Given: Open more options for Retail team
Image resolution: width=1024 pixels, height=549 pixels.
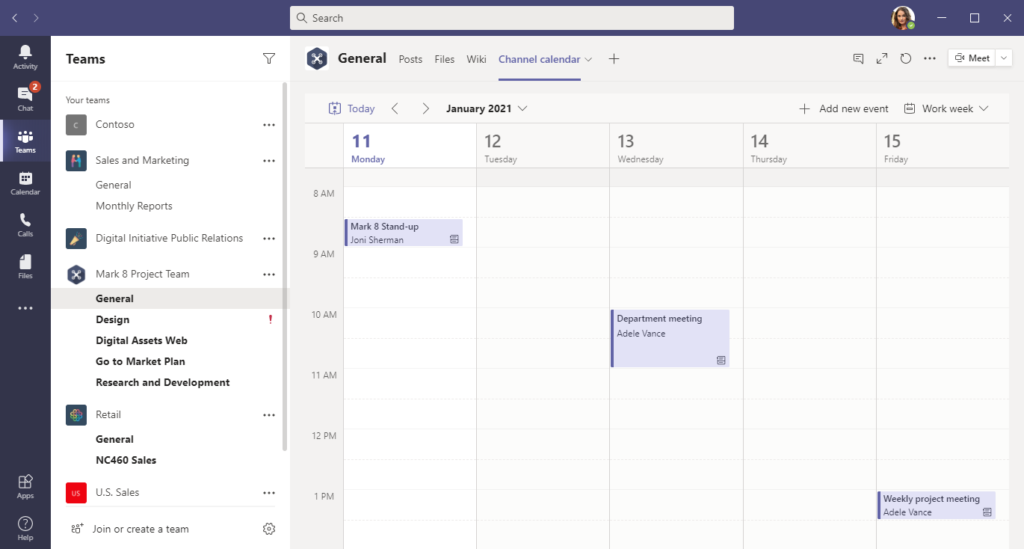Looking at the screenshot, I should pyautogui.click(x=269, y=415).
